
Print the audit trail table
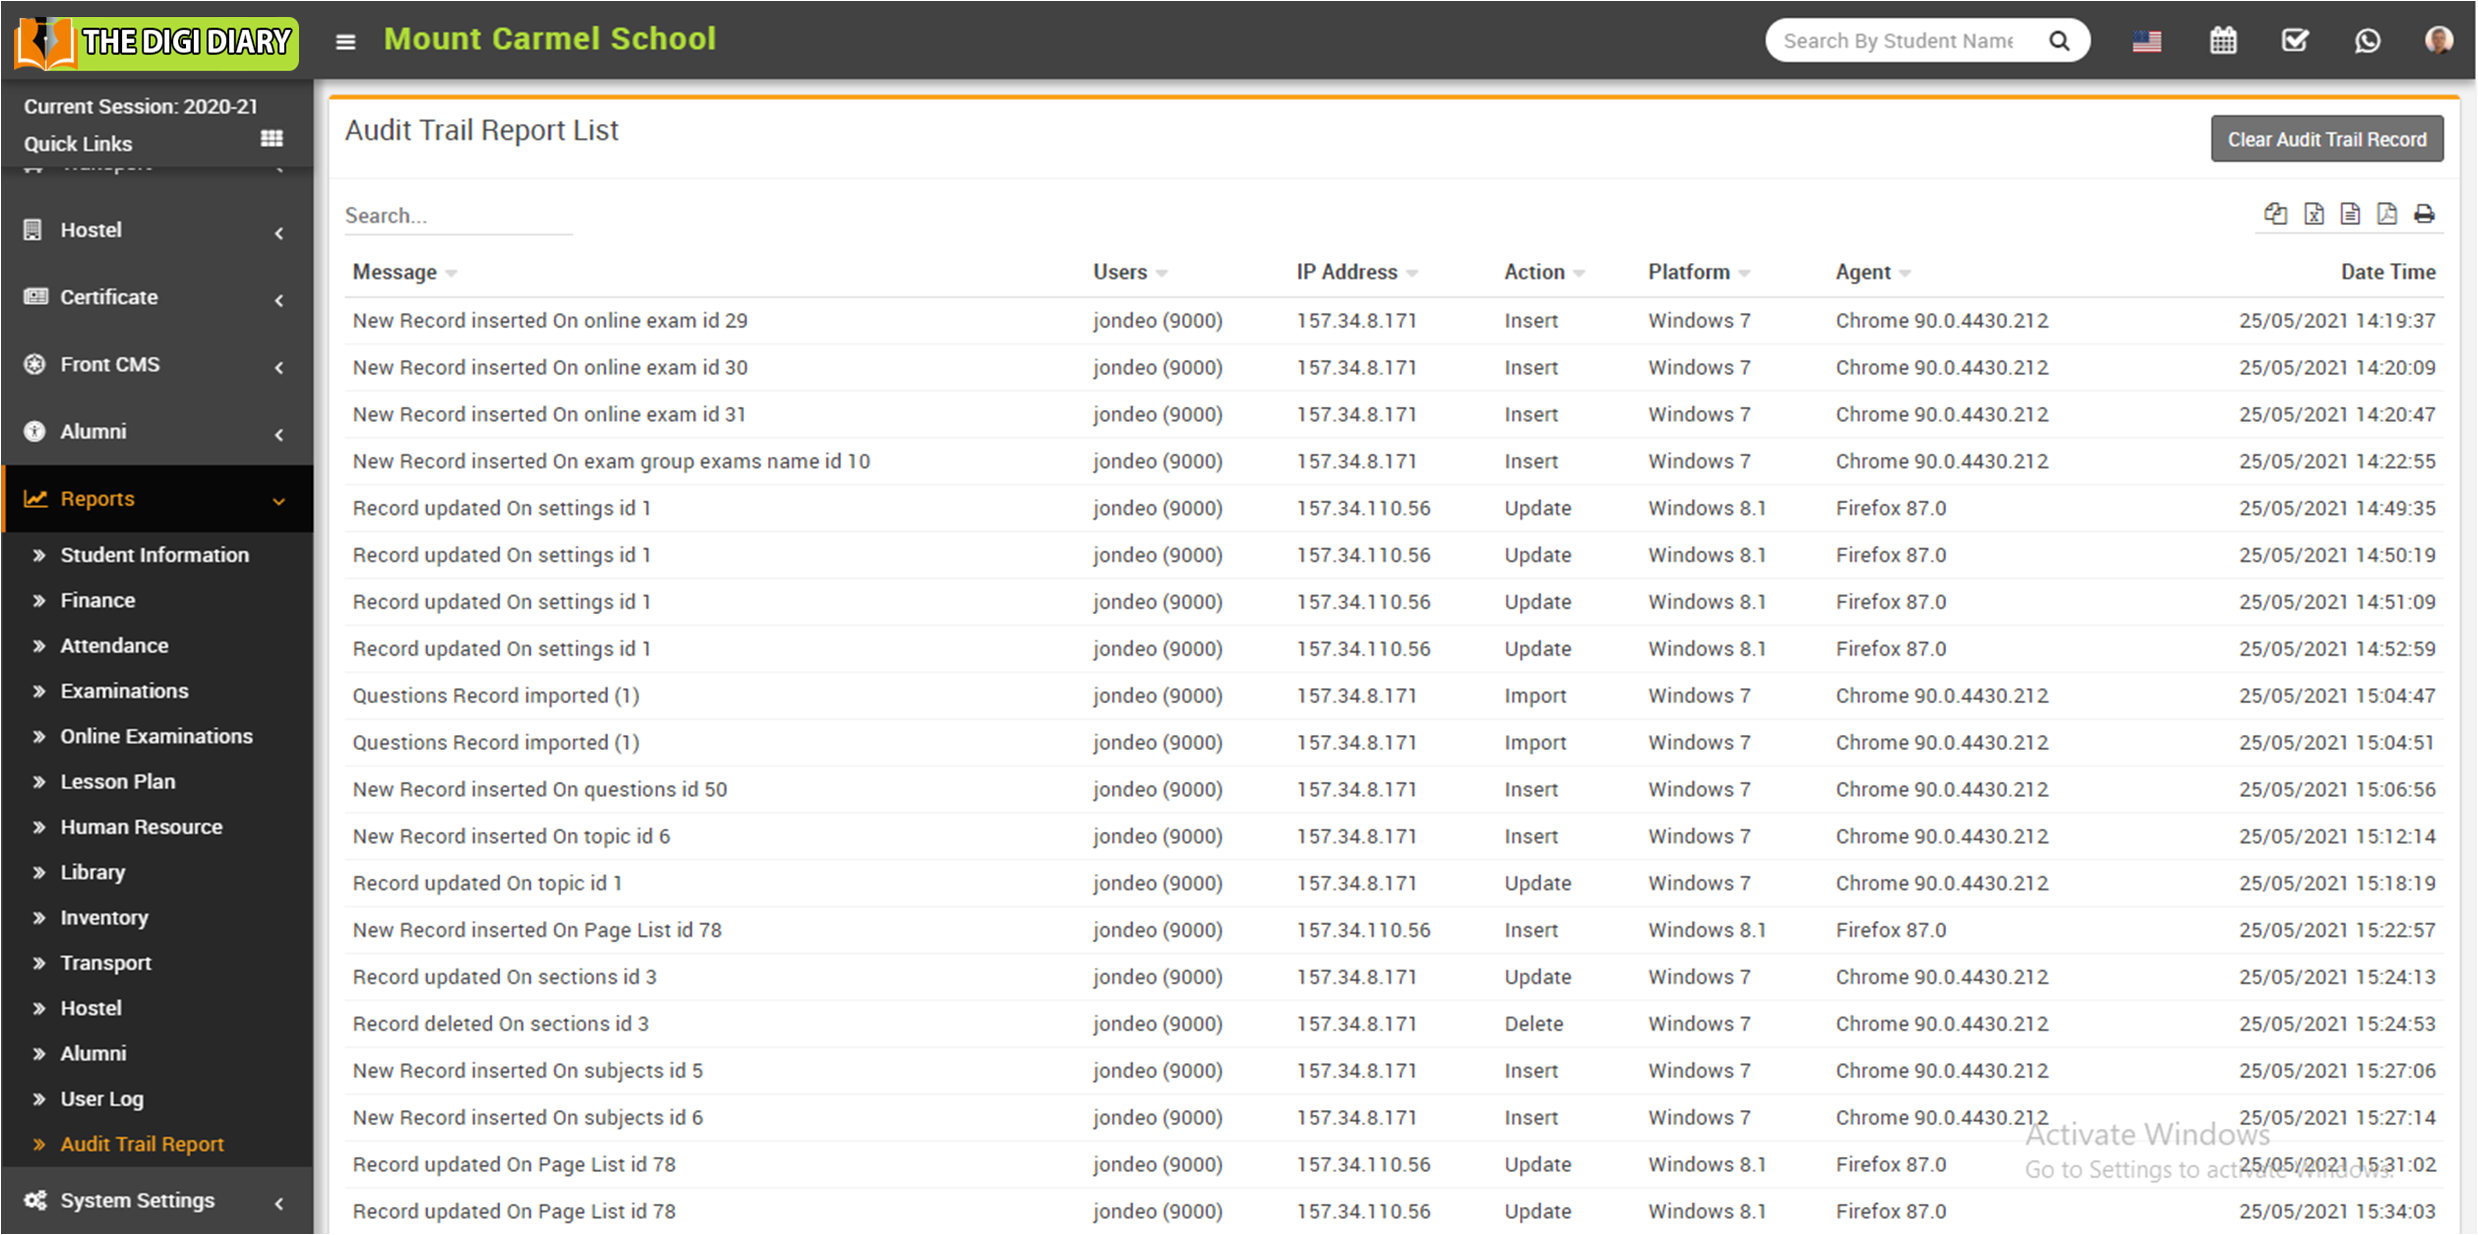[x=2424, y=214]
